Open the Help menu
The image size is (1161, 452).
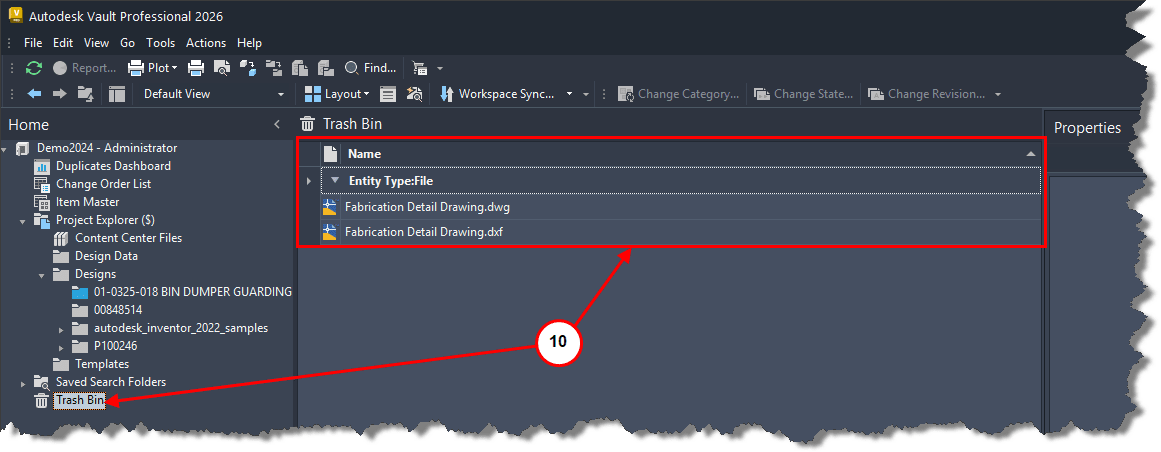[250, 43]
